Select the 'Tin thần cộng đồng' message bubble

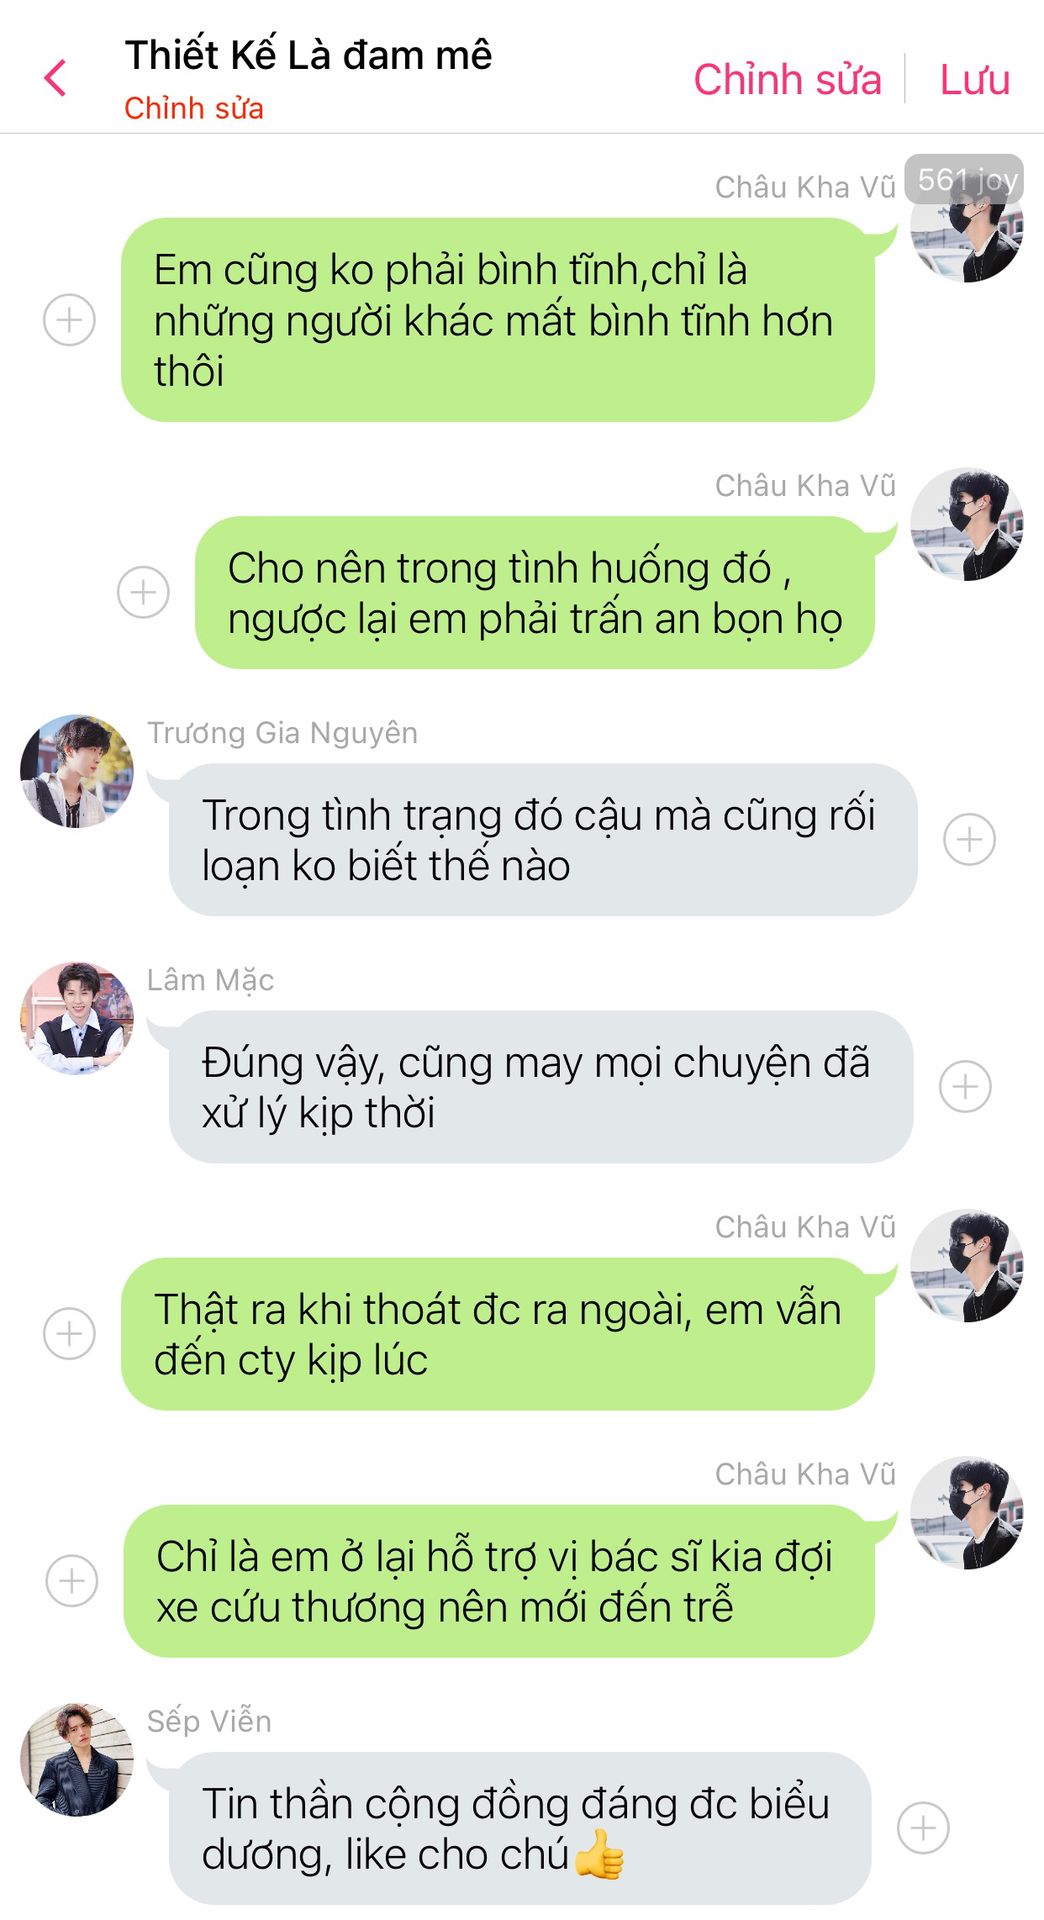click(x=520, y=1828)
